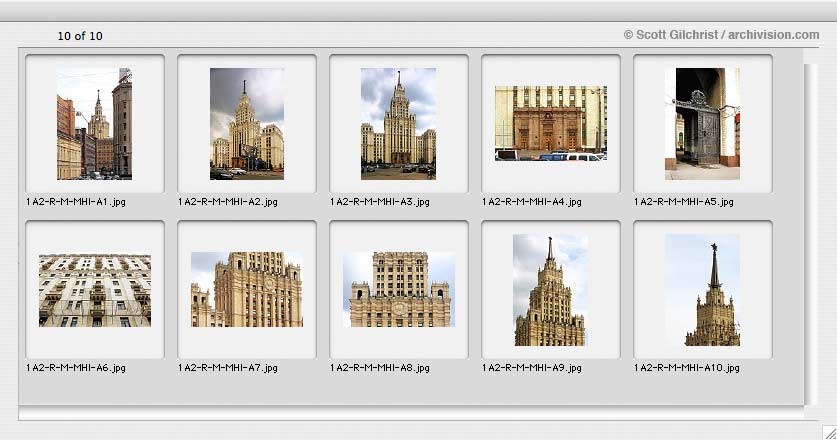Click filename text 1A2-R-M-MHI-A10.jpg
This screenshot has width=837, height=440.
[x=687, y=368]
